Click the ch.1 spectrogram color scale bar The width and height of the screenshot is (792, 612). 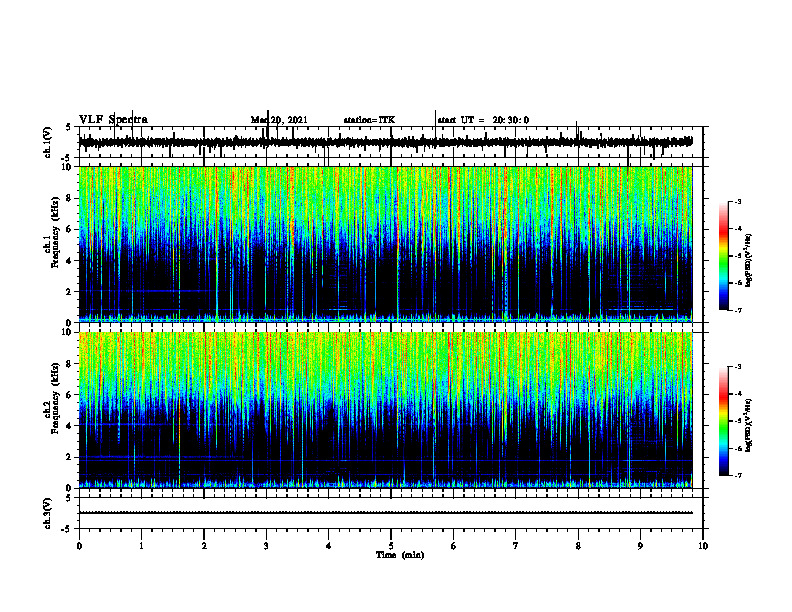tap(723, 256)
